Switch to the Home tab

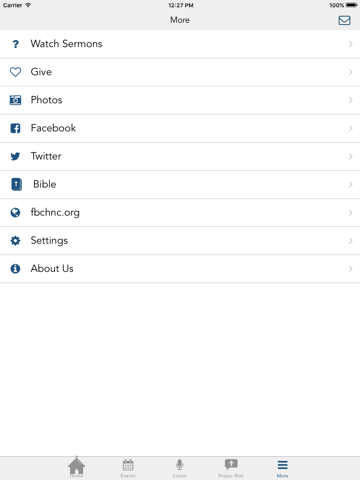coord(76,467)
